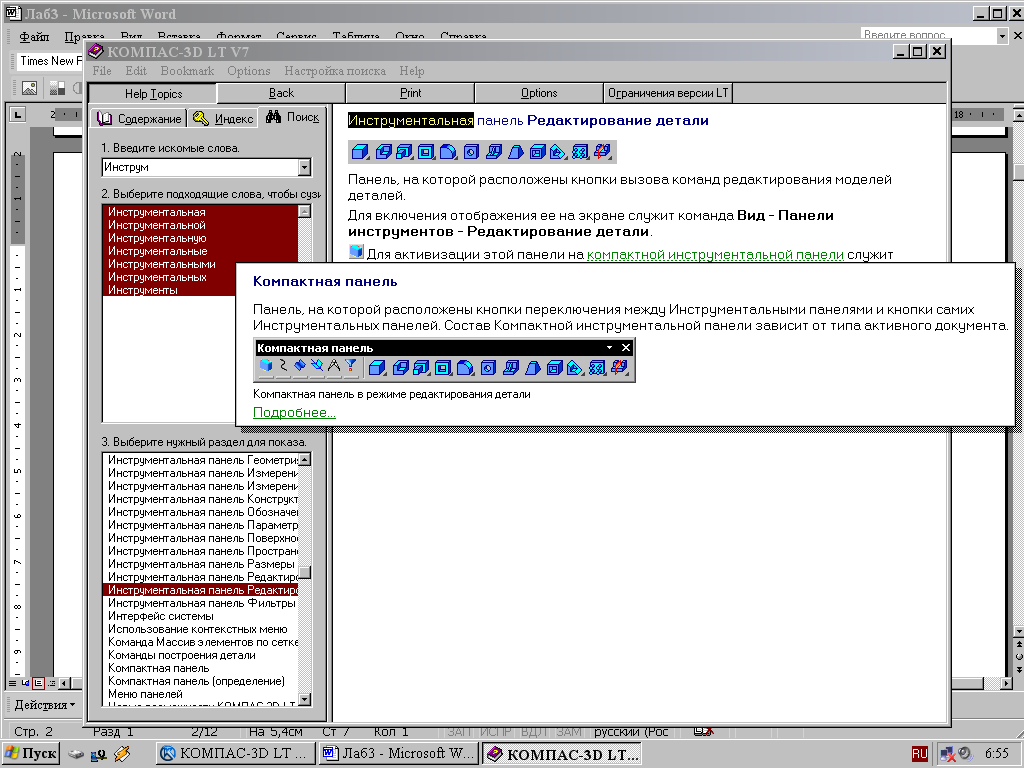Click the compass measurement icon in Компактная панель
Screen dimensions: 1024x768
pyautogui.click(x=334, y=366)
